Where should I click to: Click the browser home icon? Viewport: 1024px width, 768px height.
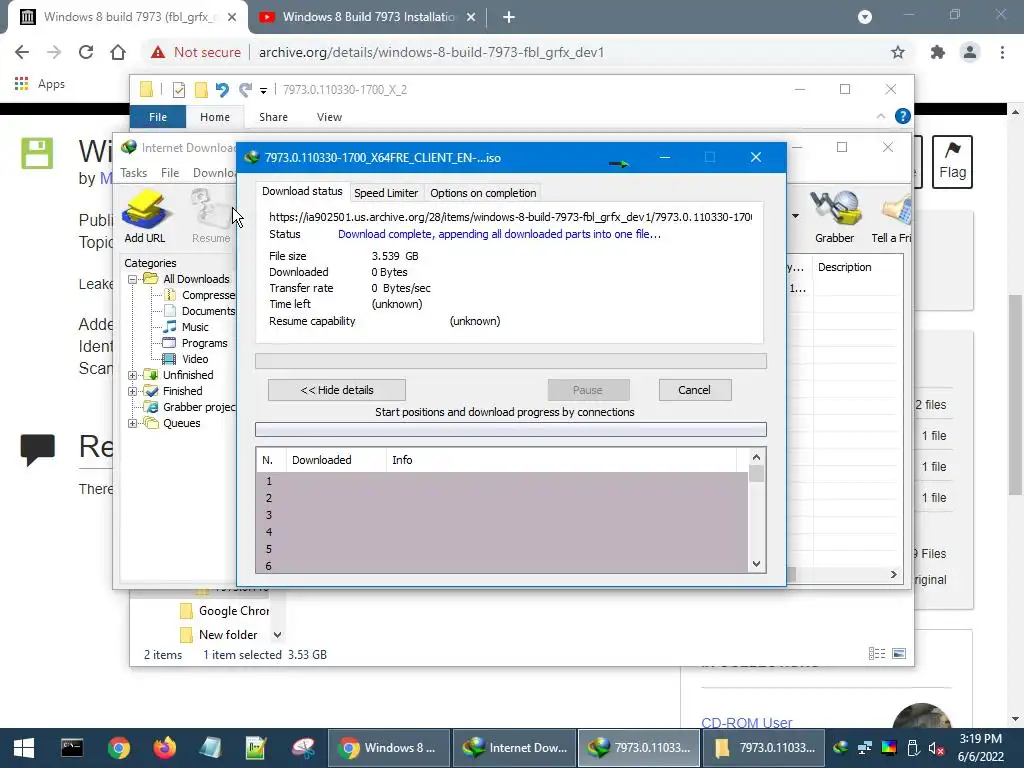(118, 52)
